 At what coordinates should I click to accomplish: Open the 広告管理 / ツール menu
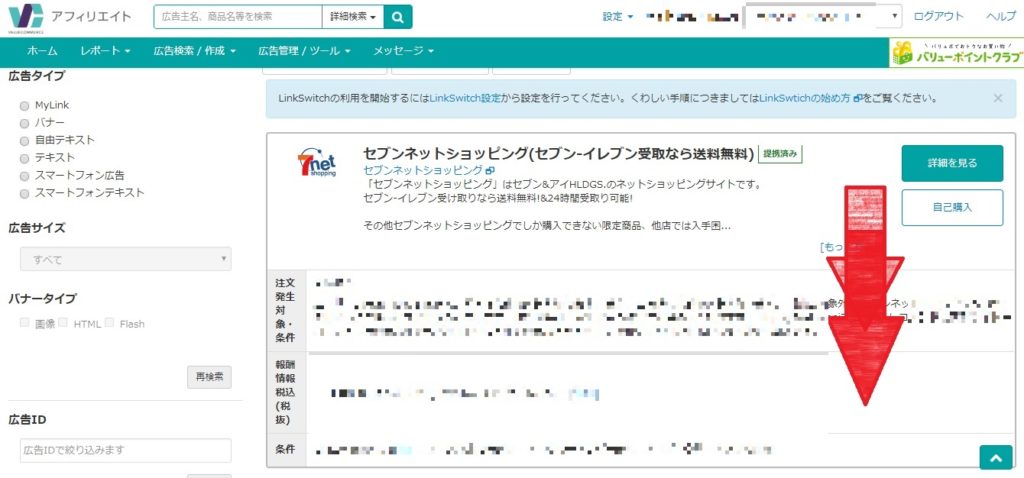304,51
